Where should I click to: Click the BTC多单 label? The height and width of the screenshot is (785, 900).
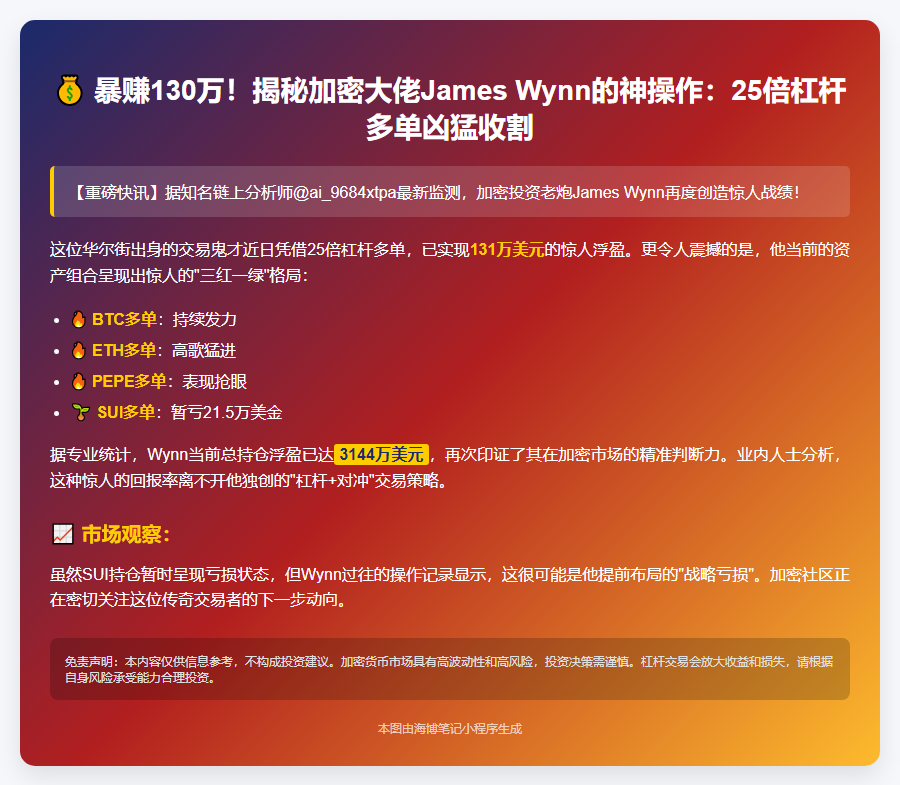(x=124, y=319)
